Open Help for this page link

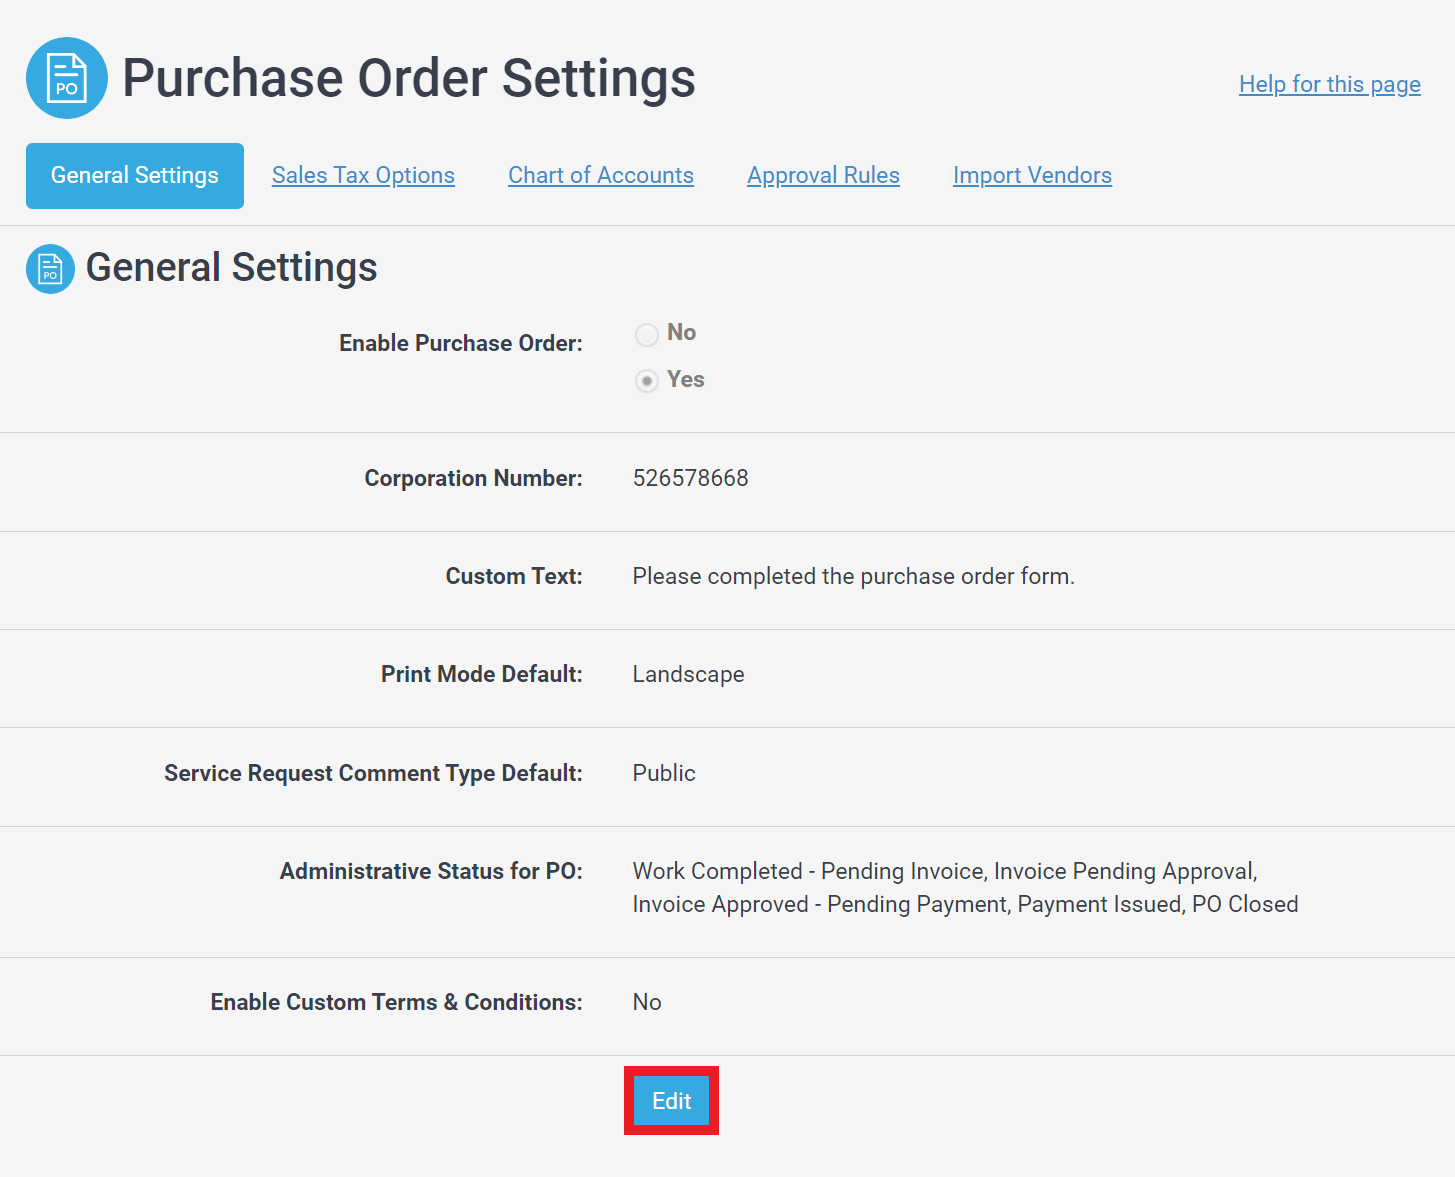point(1330,84)
